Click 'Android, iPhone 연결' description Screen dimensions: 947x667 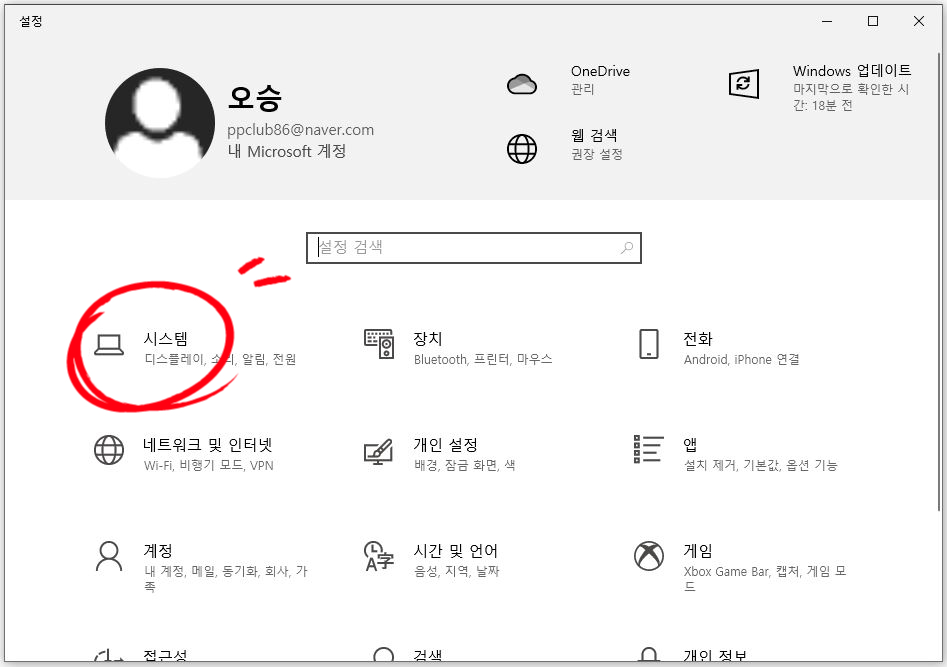coord(741,359)
